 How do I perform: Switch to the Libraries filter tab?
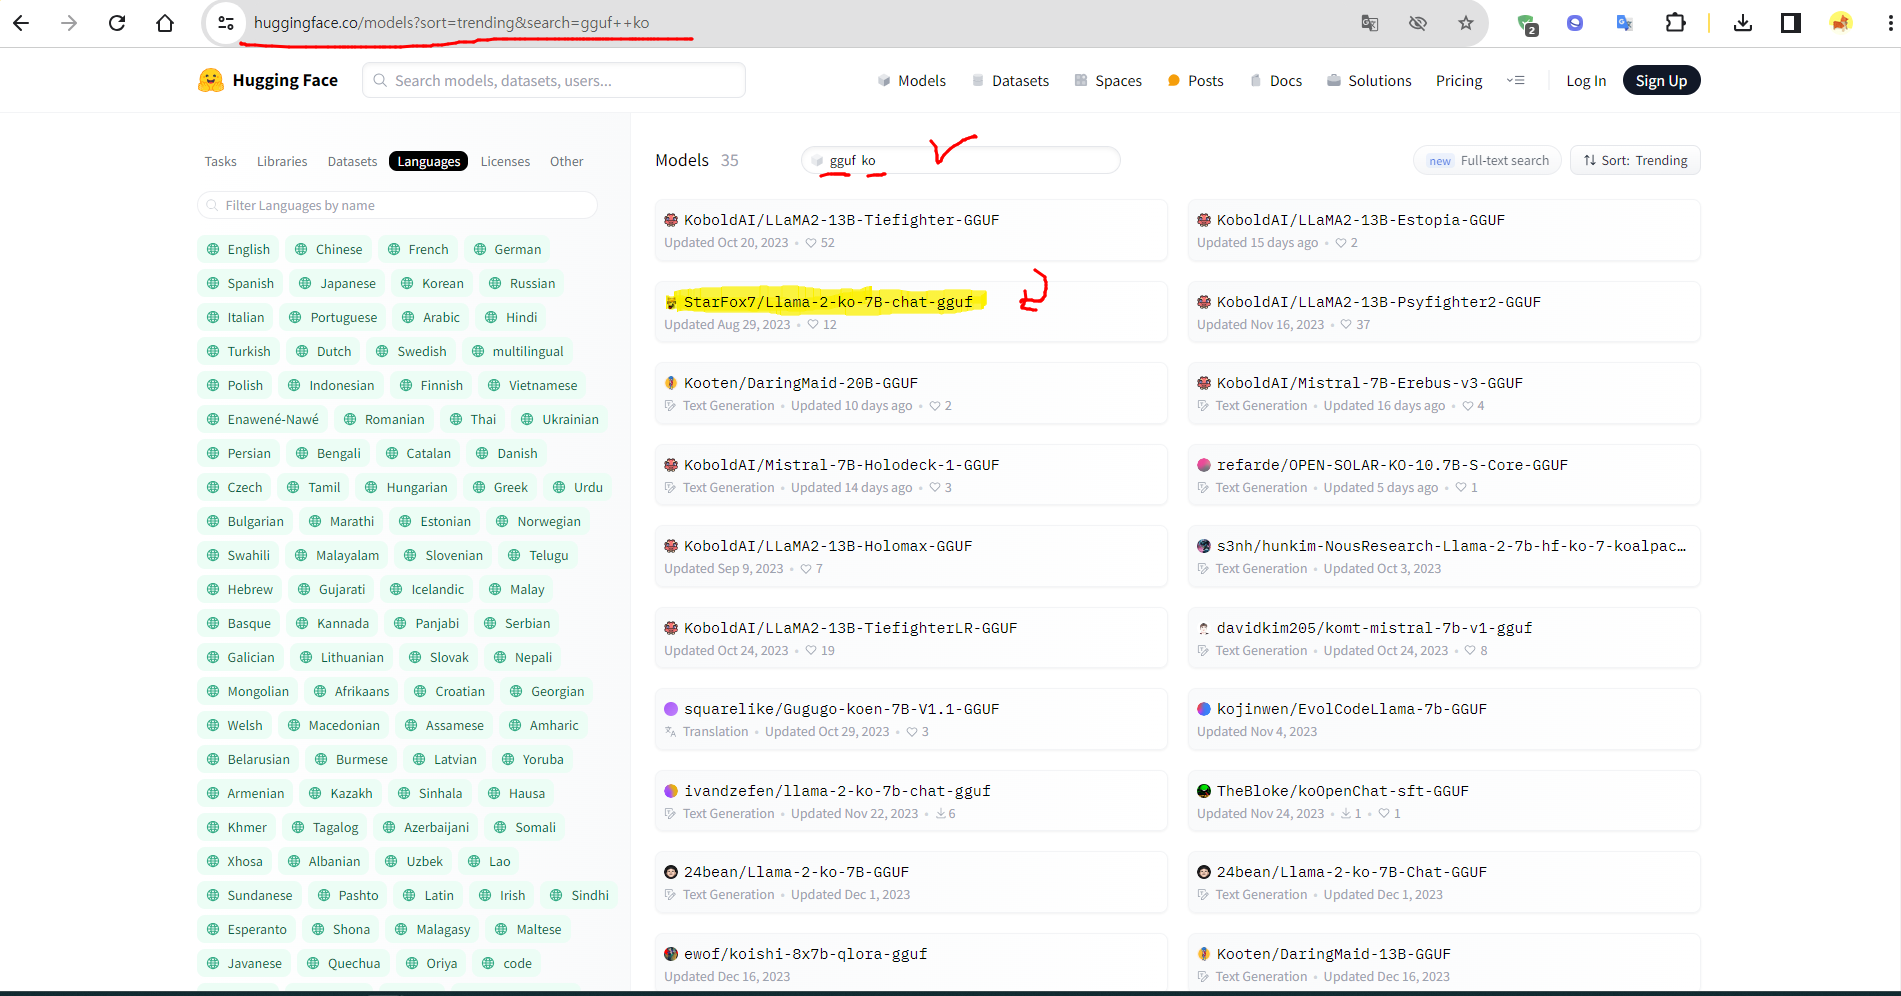point(282,161)
